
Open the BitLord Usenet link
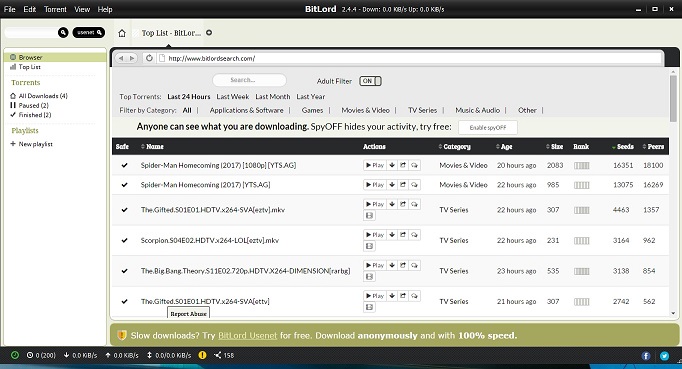pyautogui.click(x=247, y=335)
